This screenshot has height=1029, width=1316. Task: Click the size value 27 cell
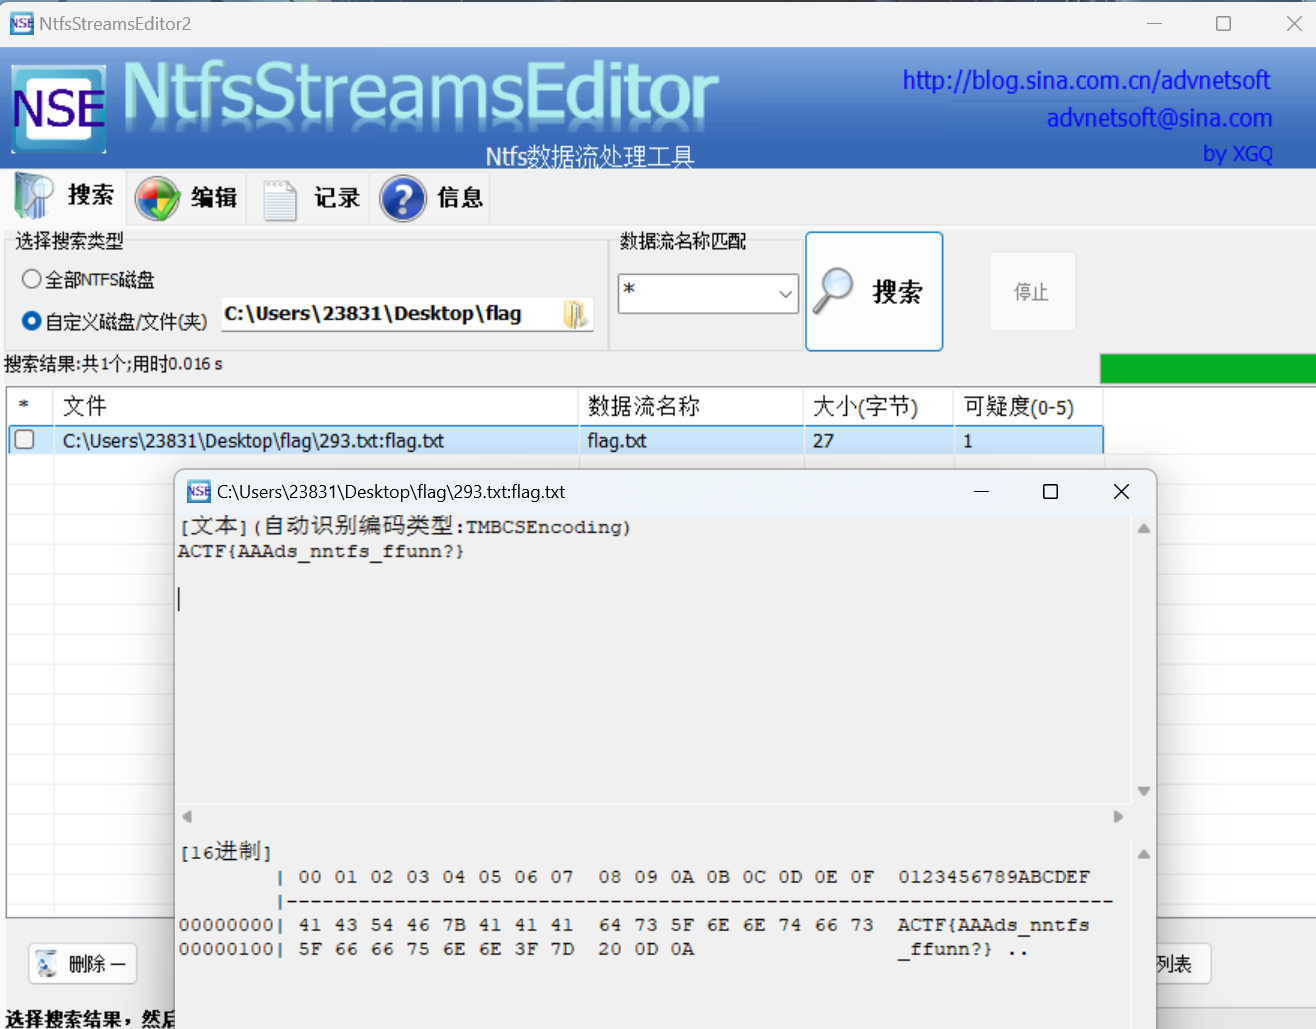(x=878, y=441)
